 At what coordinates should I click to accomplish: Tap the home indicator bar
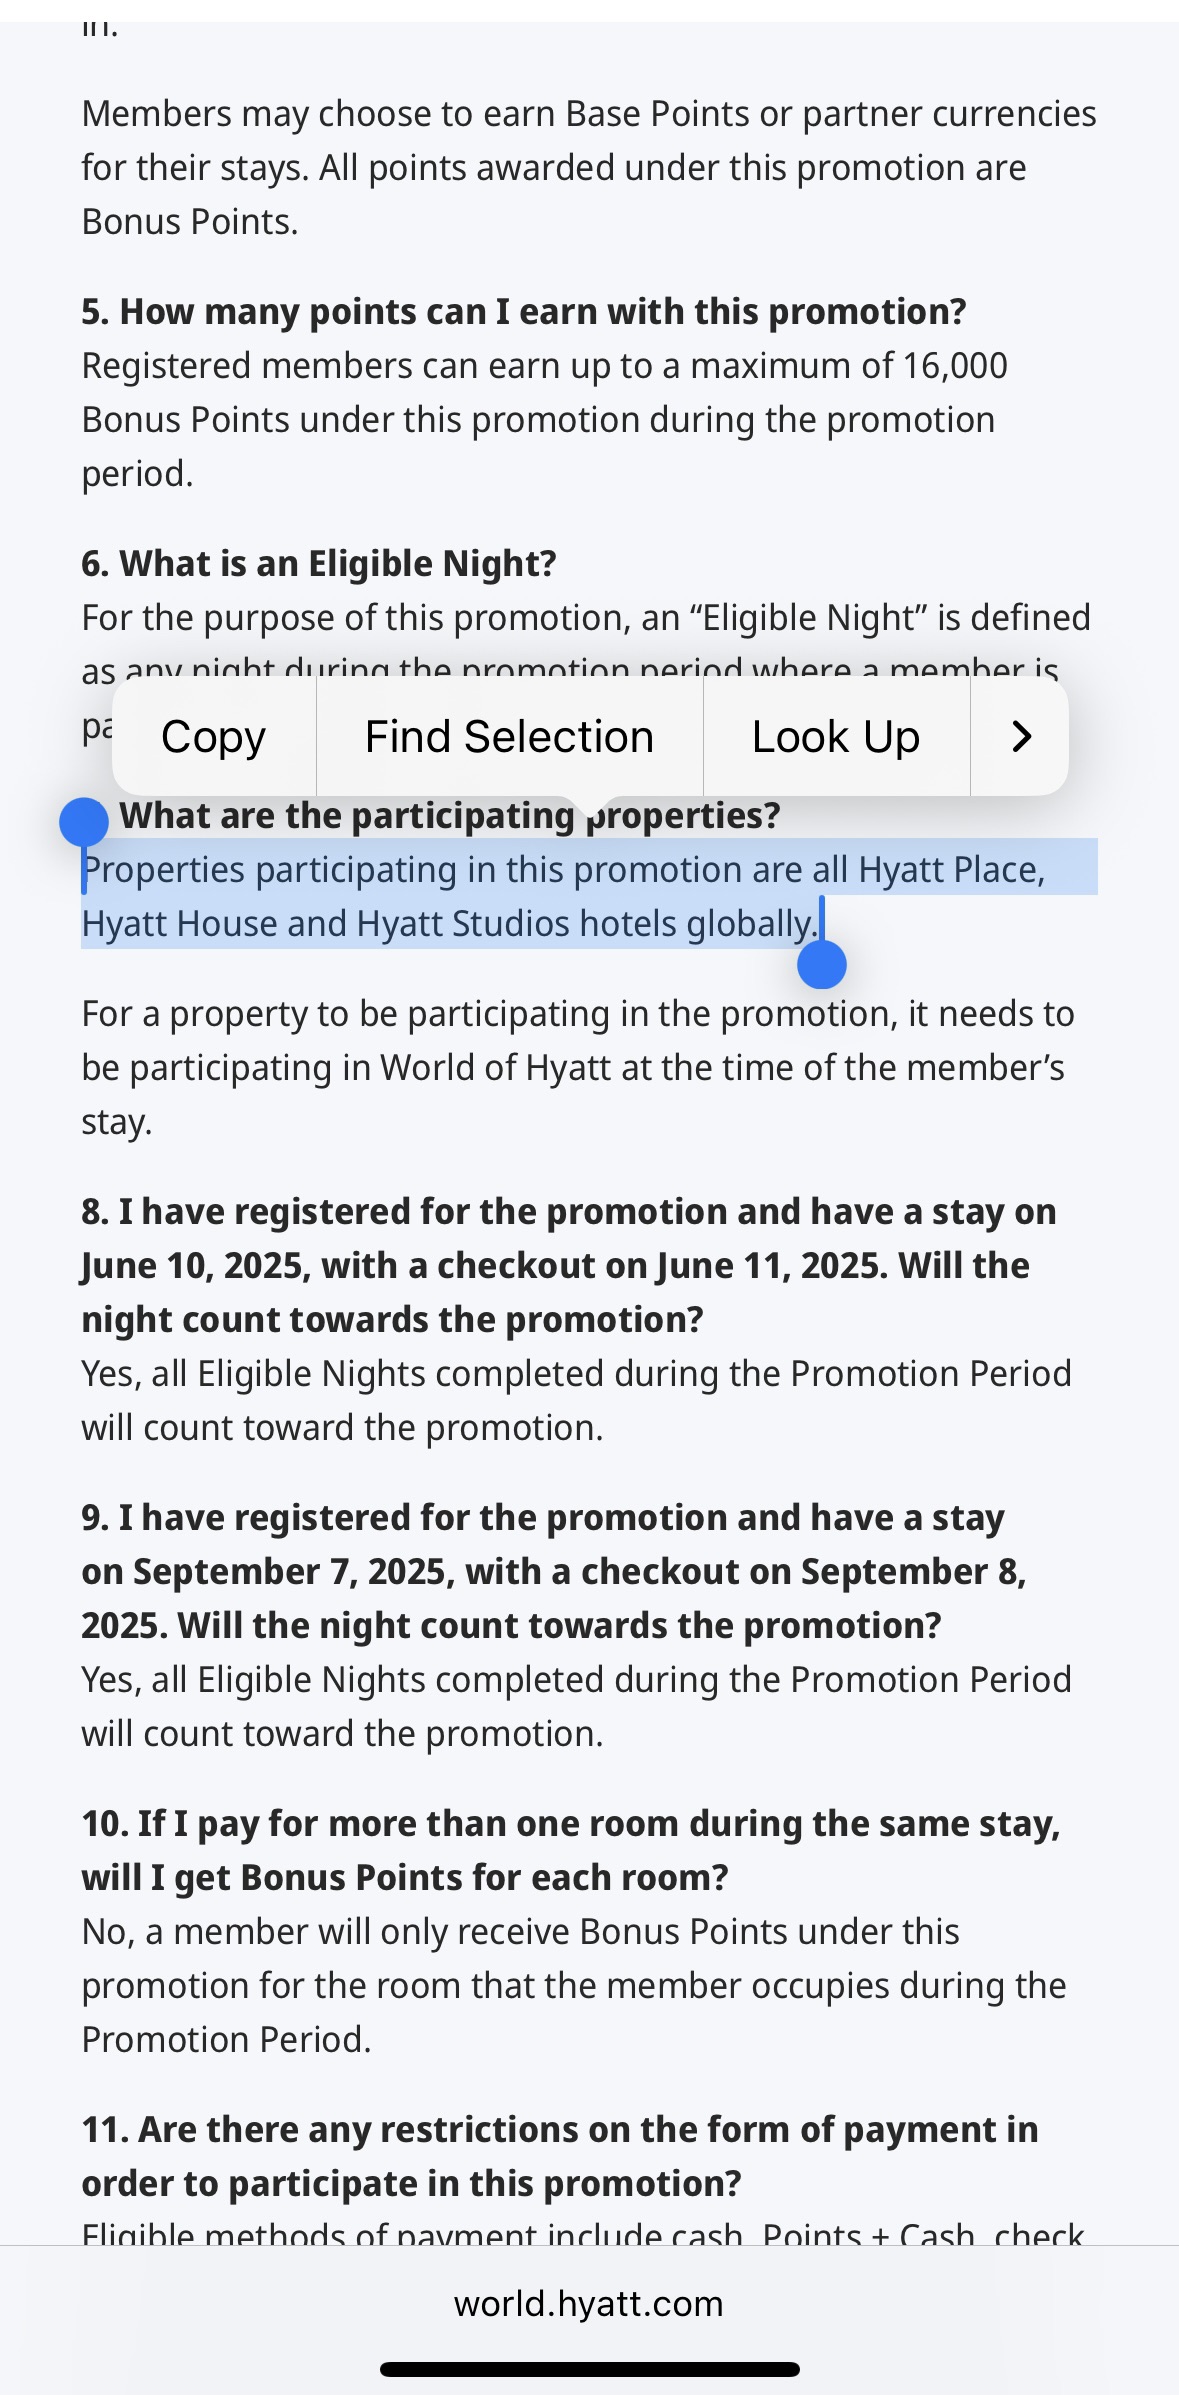tap(590, 2369)
